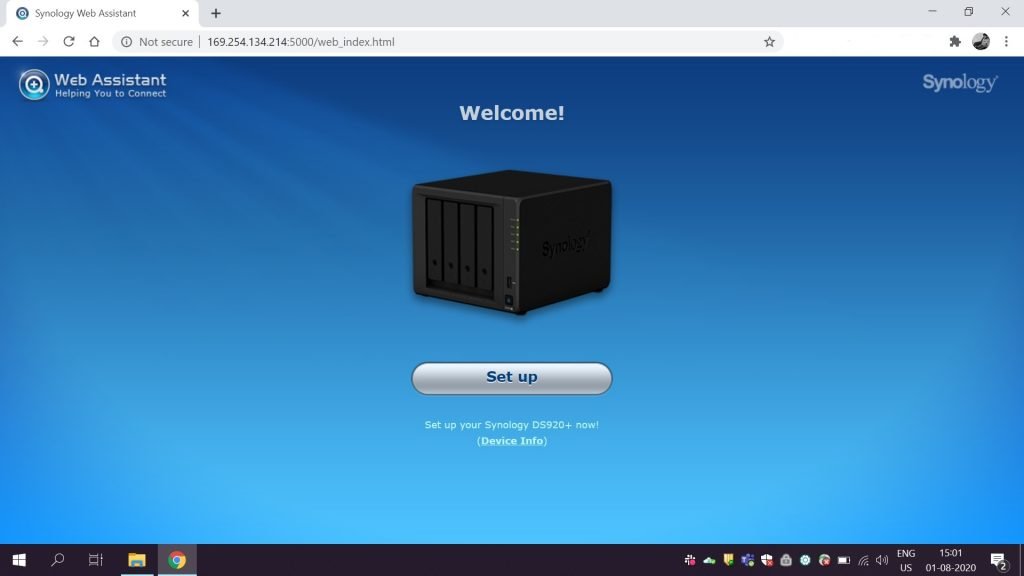Viewport: 1024px width, 576px height.
Task: Open the Slack tray icon
Action: (690, 560)
